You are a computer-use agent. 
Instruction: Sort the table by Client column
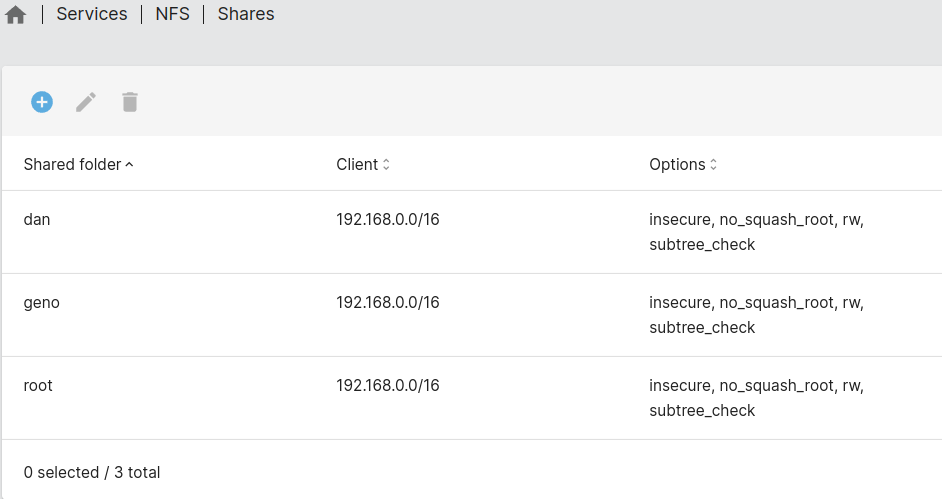tap(357, 164)
